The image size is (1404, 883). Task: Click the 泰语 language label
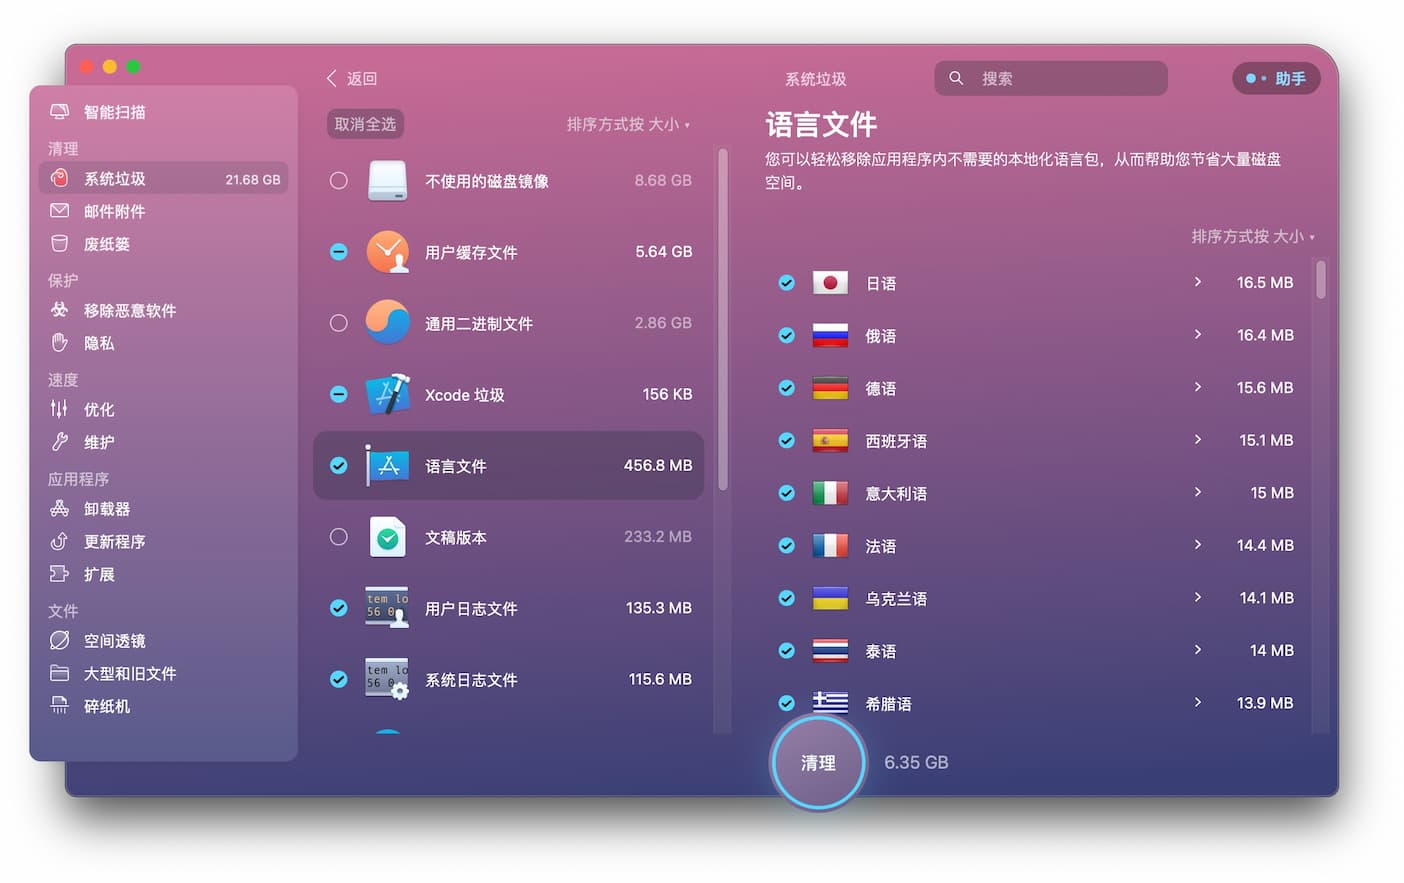(x=880, y=651)
